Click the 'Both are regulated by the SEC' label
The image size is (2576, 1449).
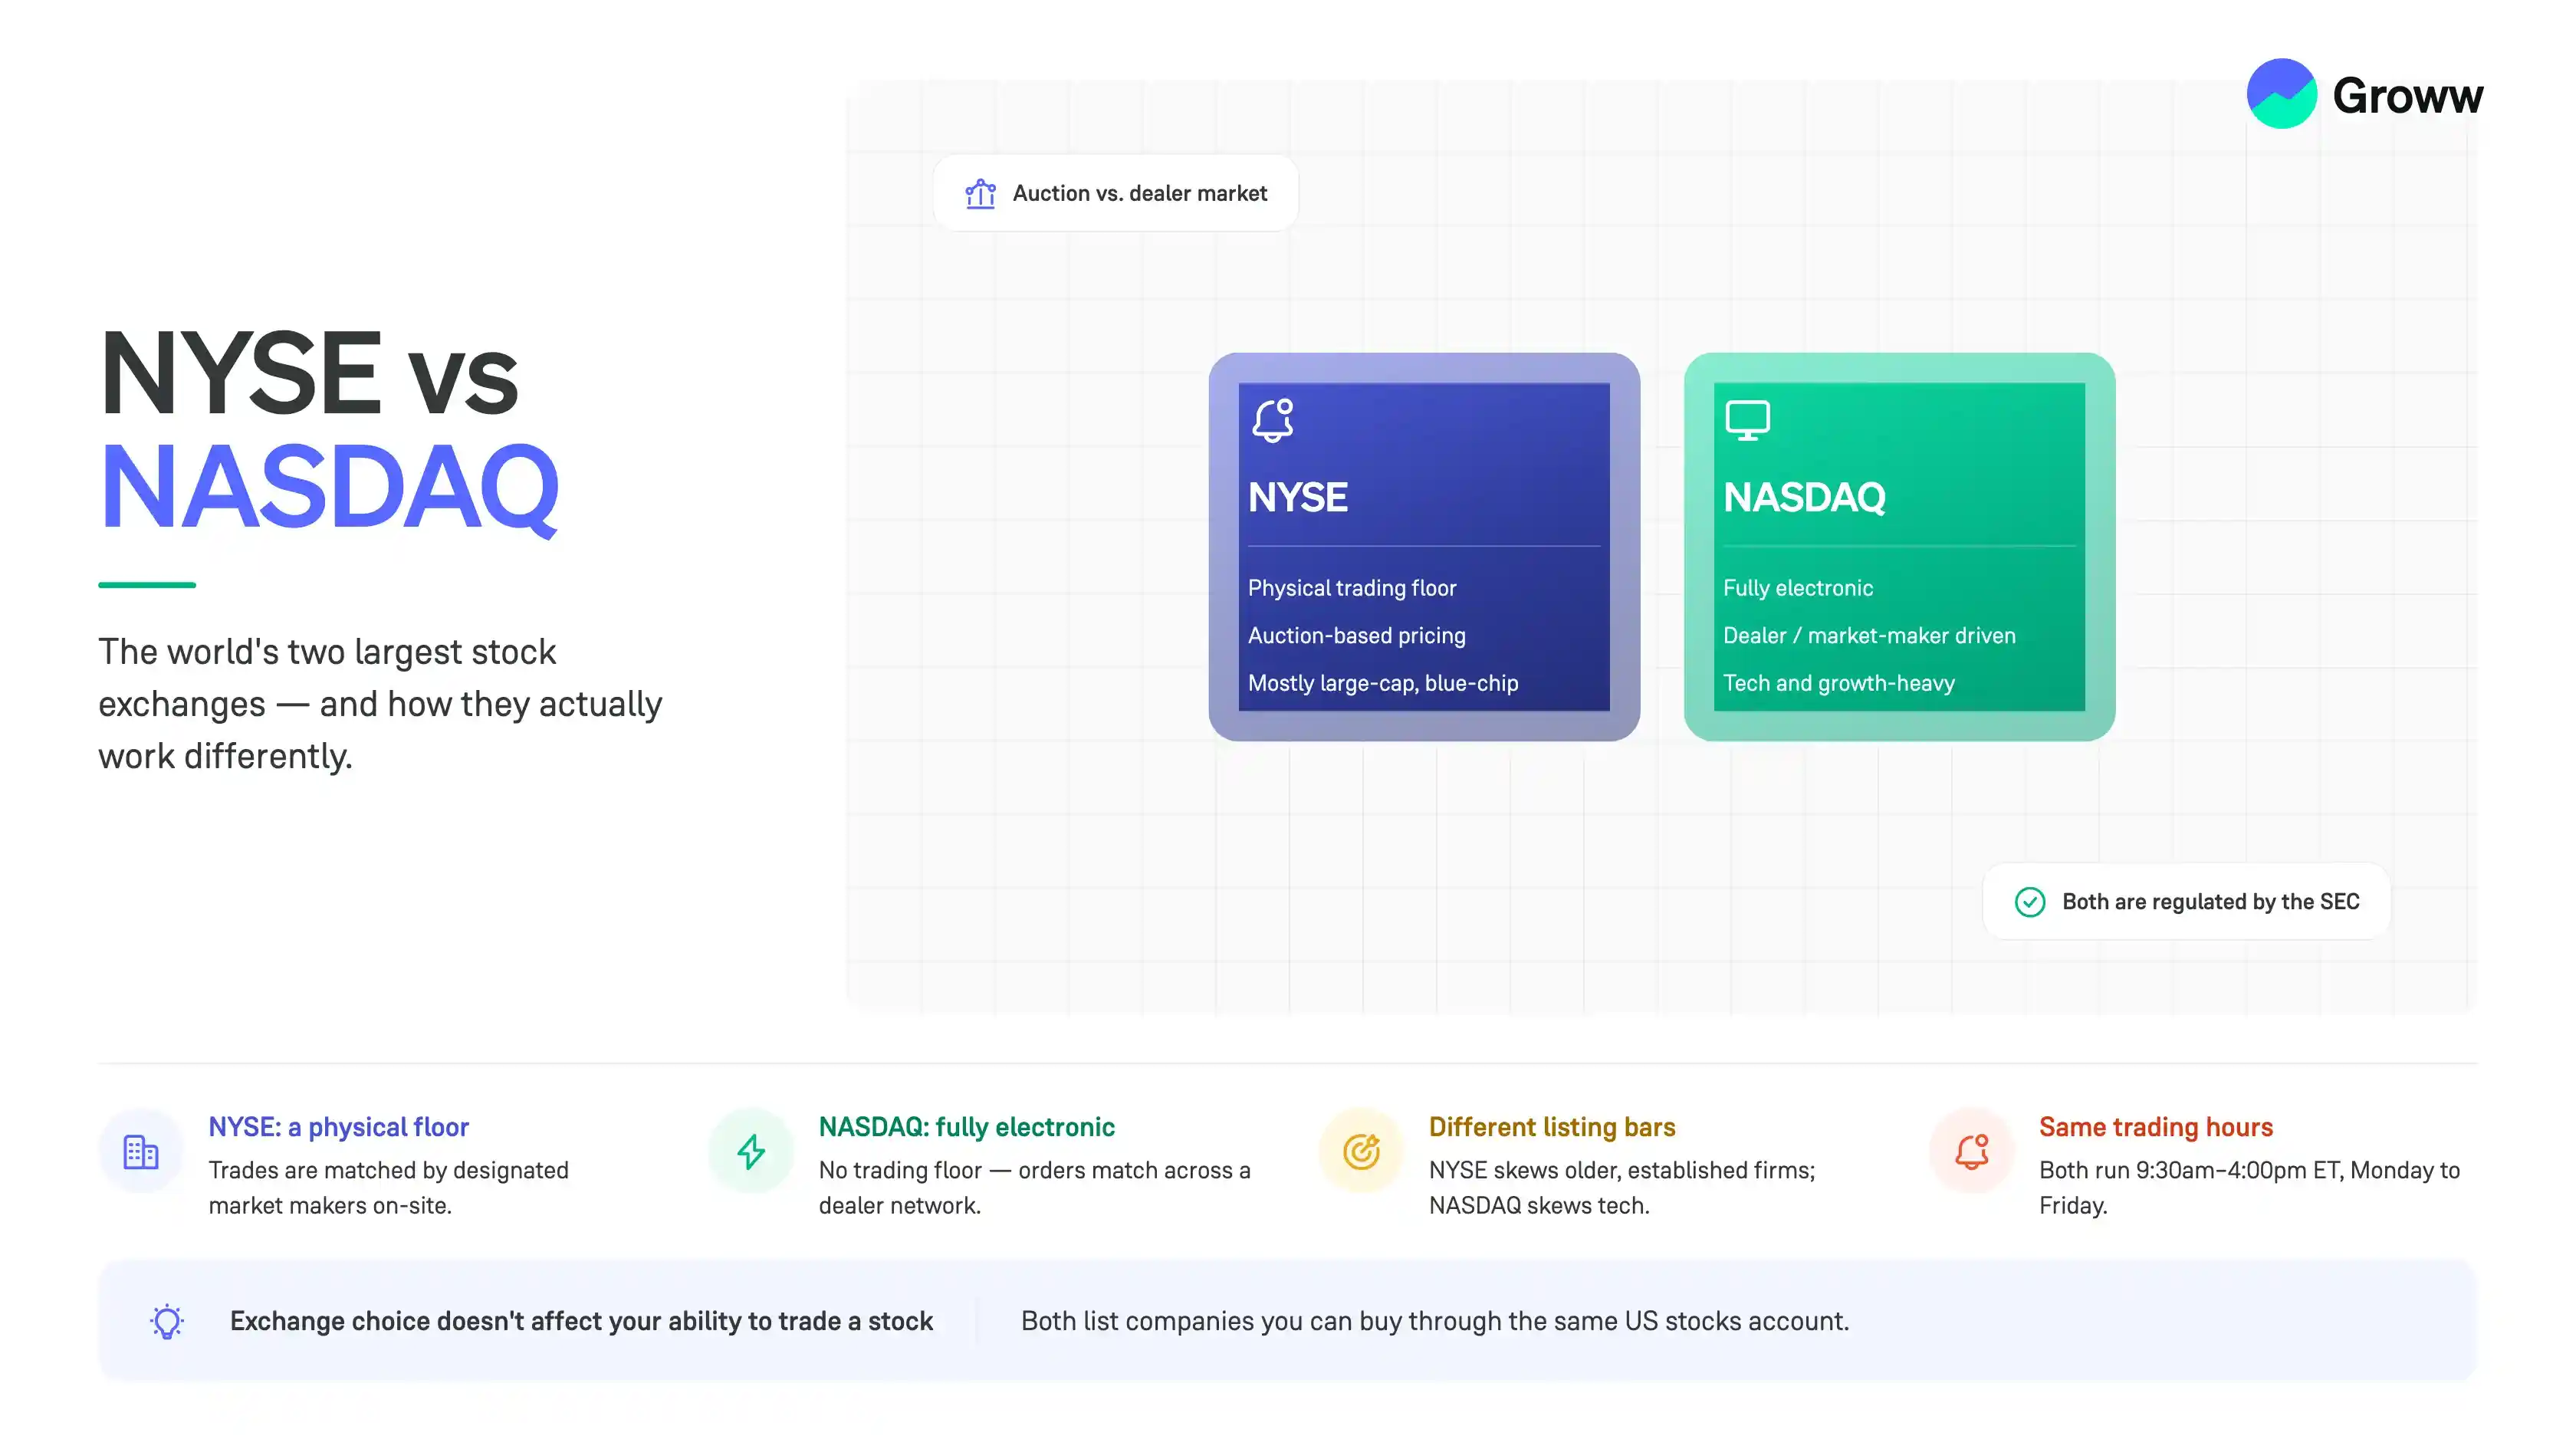point(2210,902)
